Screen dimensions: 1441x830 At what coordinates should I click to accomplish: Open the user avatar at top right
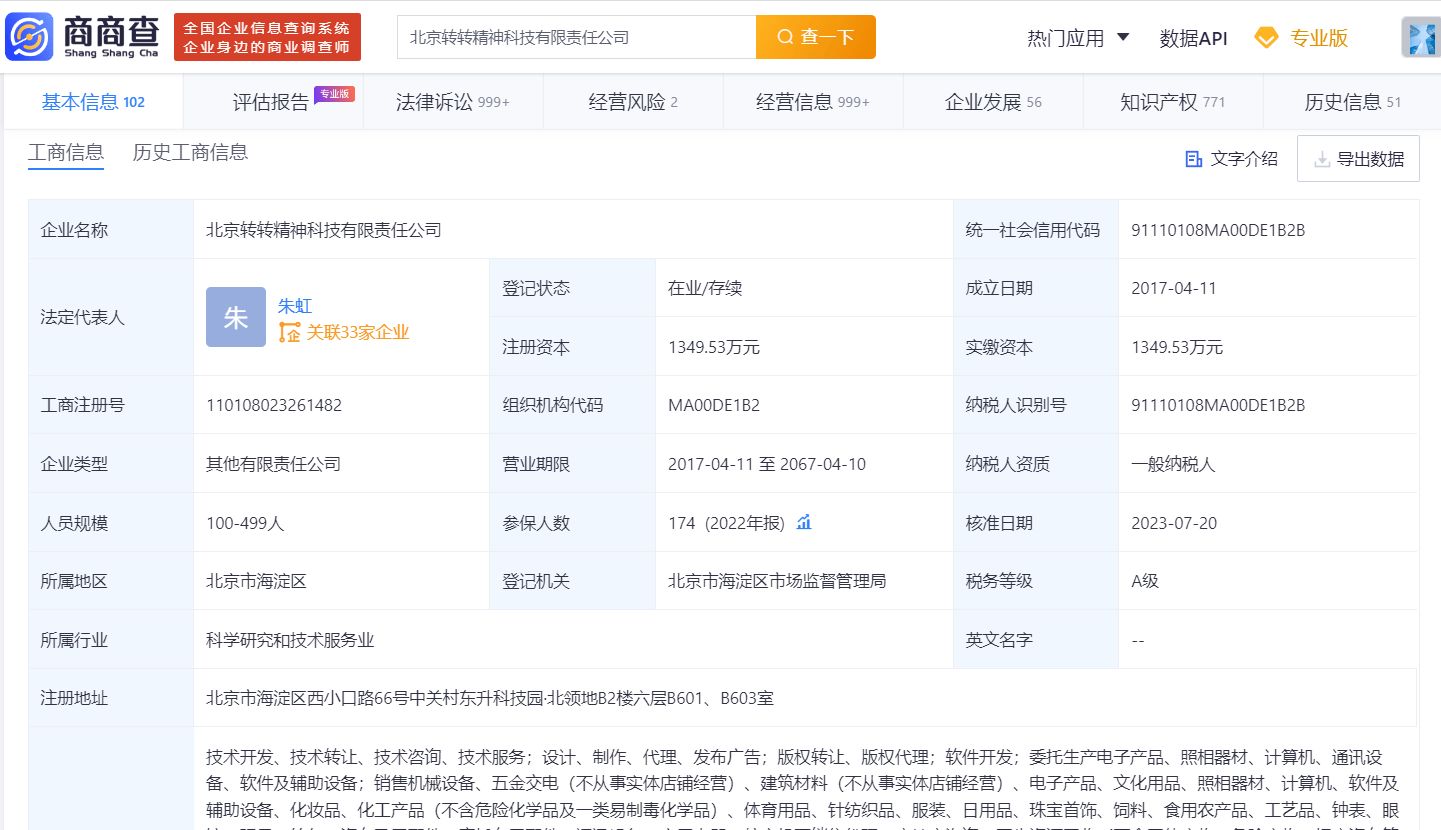pyautogui.click(x=1420, y=37)
